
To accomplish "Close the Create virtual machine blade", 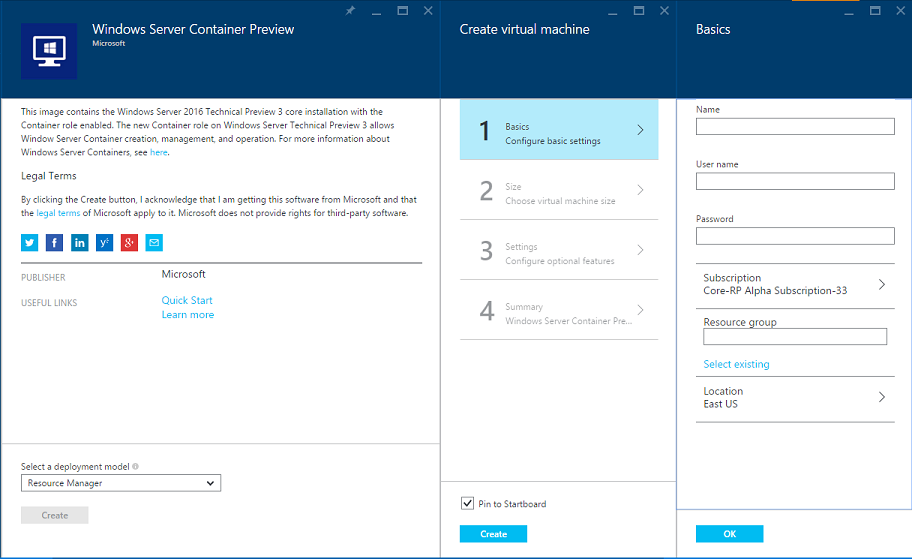I will 664,10.
